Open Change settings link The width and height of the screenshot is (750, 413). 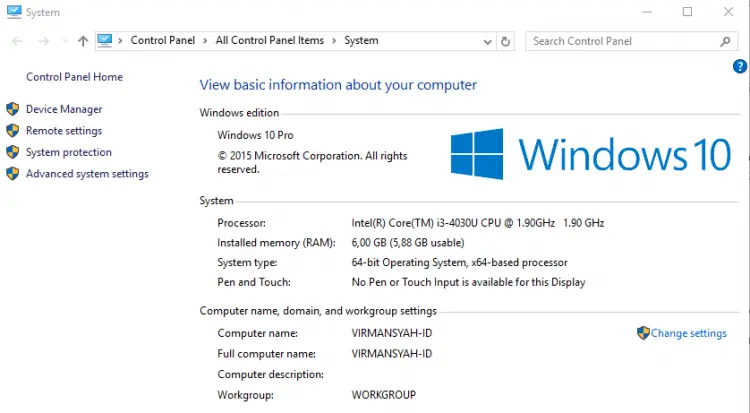pyautogui.click(x=688, y=333)
